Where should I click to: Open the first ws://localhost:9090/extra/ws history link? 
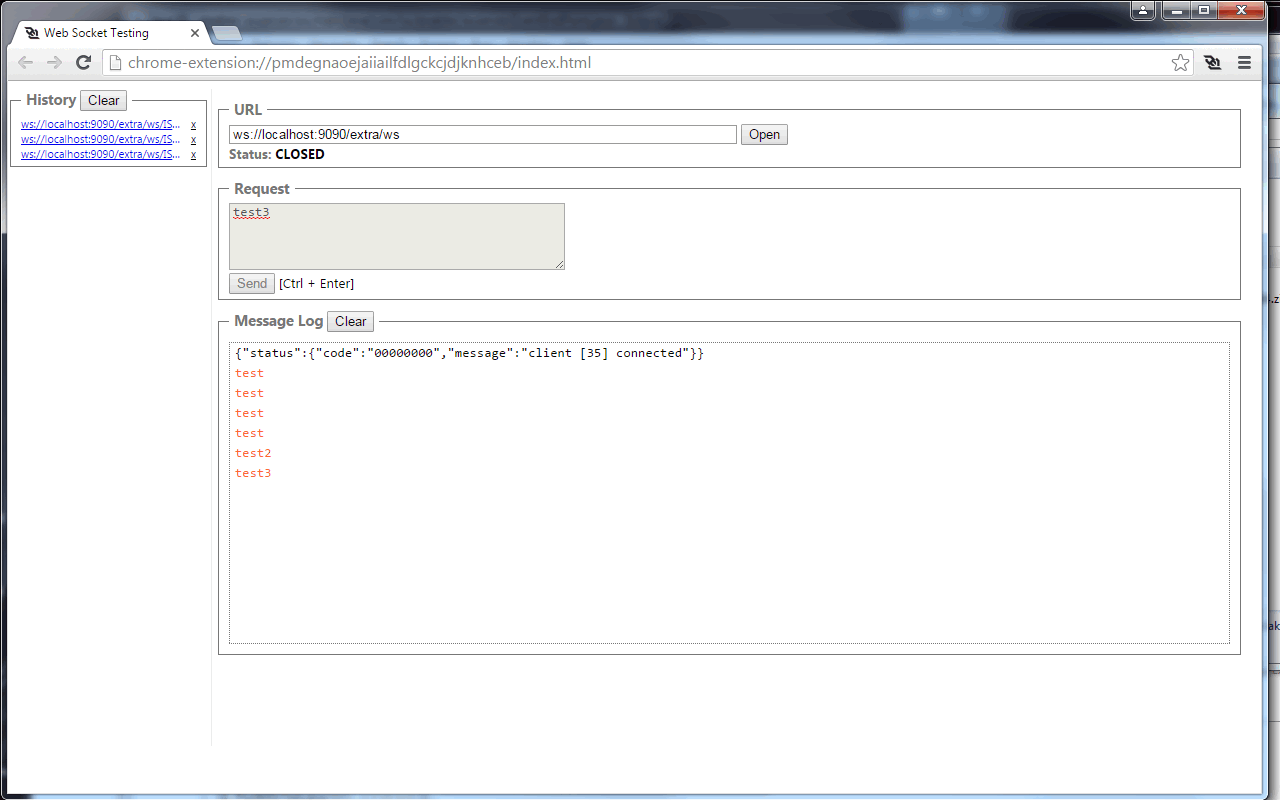click(x=98, y=124)
